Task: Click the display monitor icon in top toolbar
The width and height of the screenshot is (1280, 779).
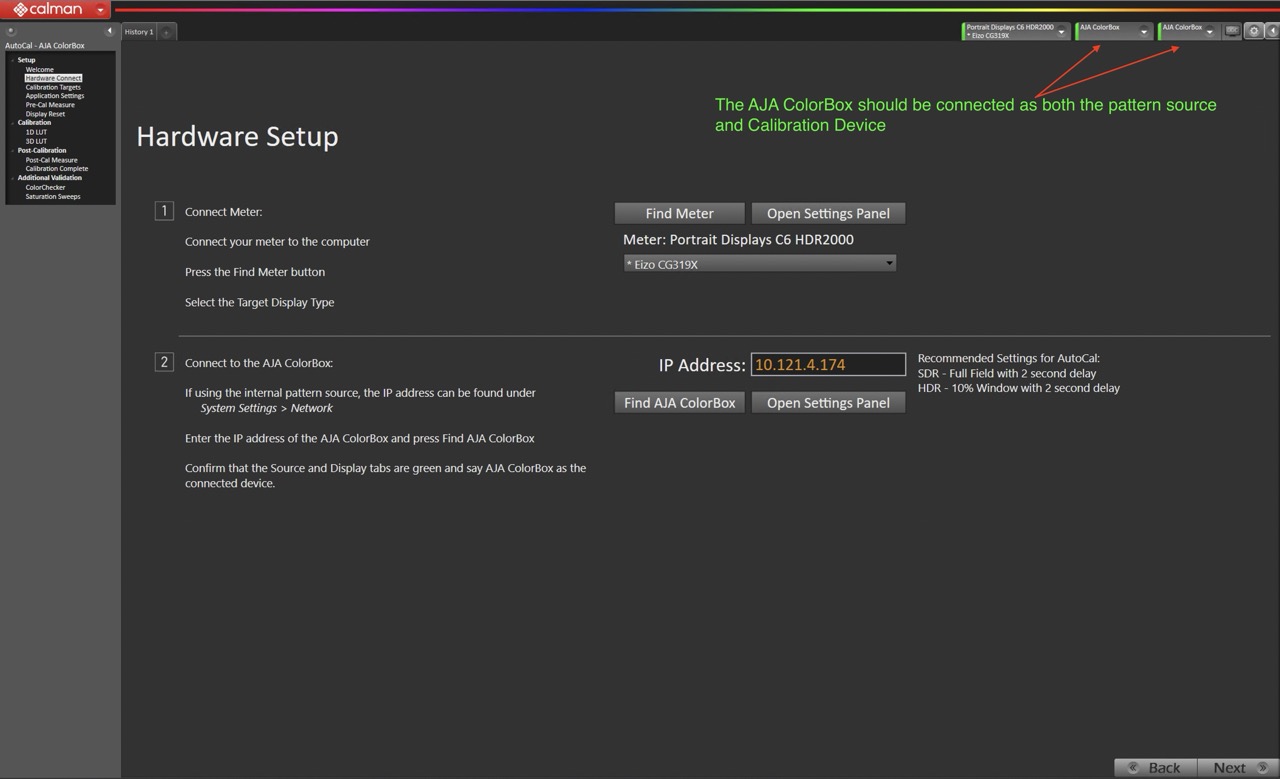Action: pyautogui.click(x=1232, y=31)
